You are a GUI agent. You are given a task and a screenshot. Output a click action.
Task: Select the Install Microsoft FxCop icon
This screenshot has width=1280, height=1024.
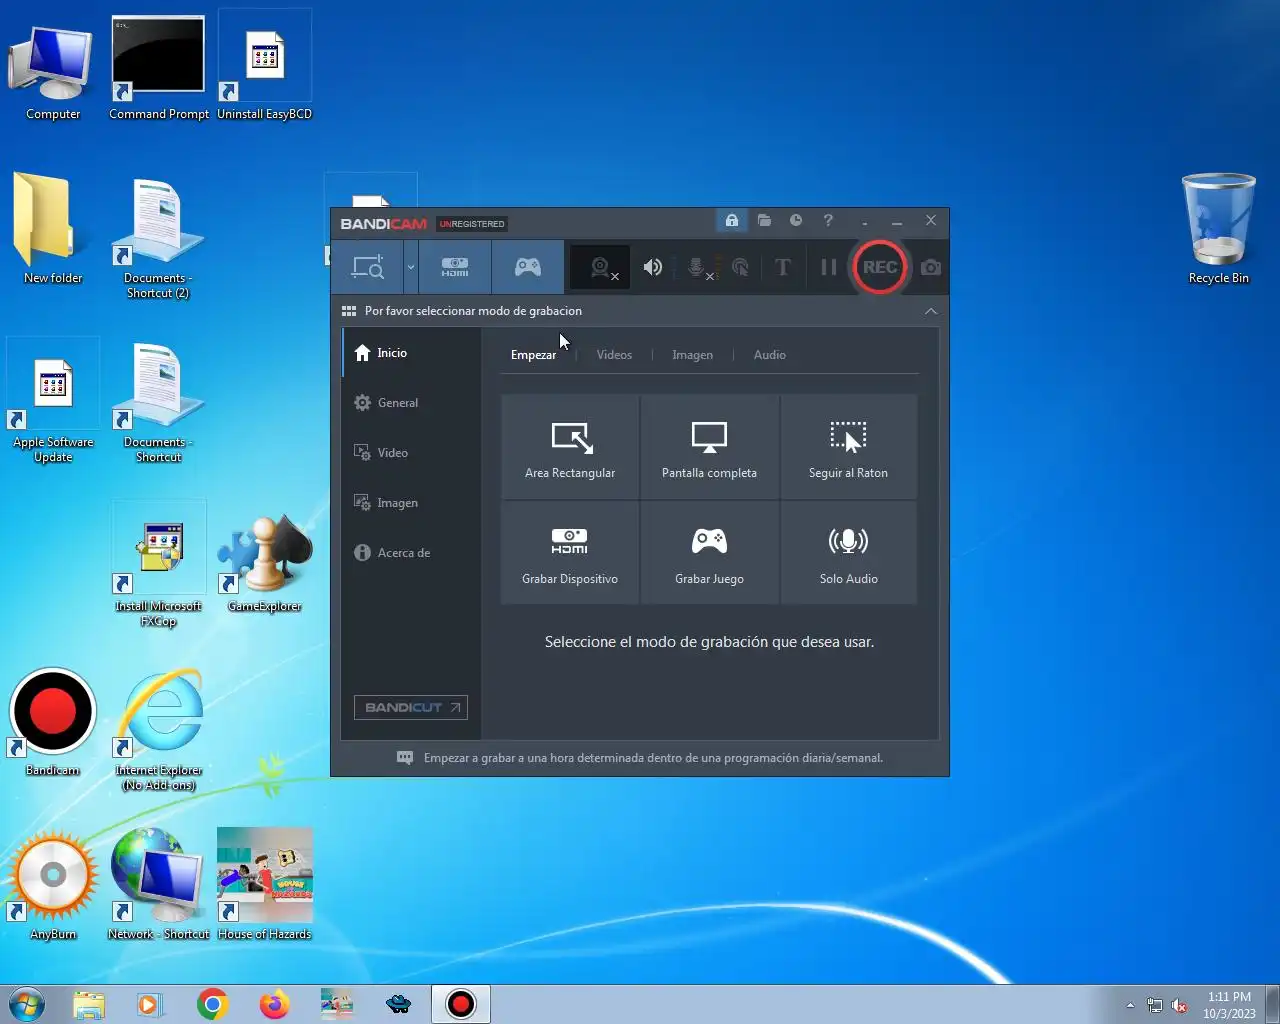158,565
